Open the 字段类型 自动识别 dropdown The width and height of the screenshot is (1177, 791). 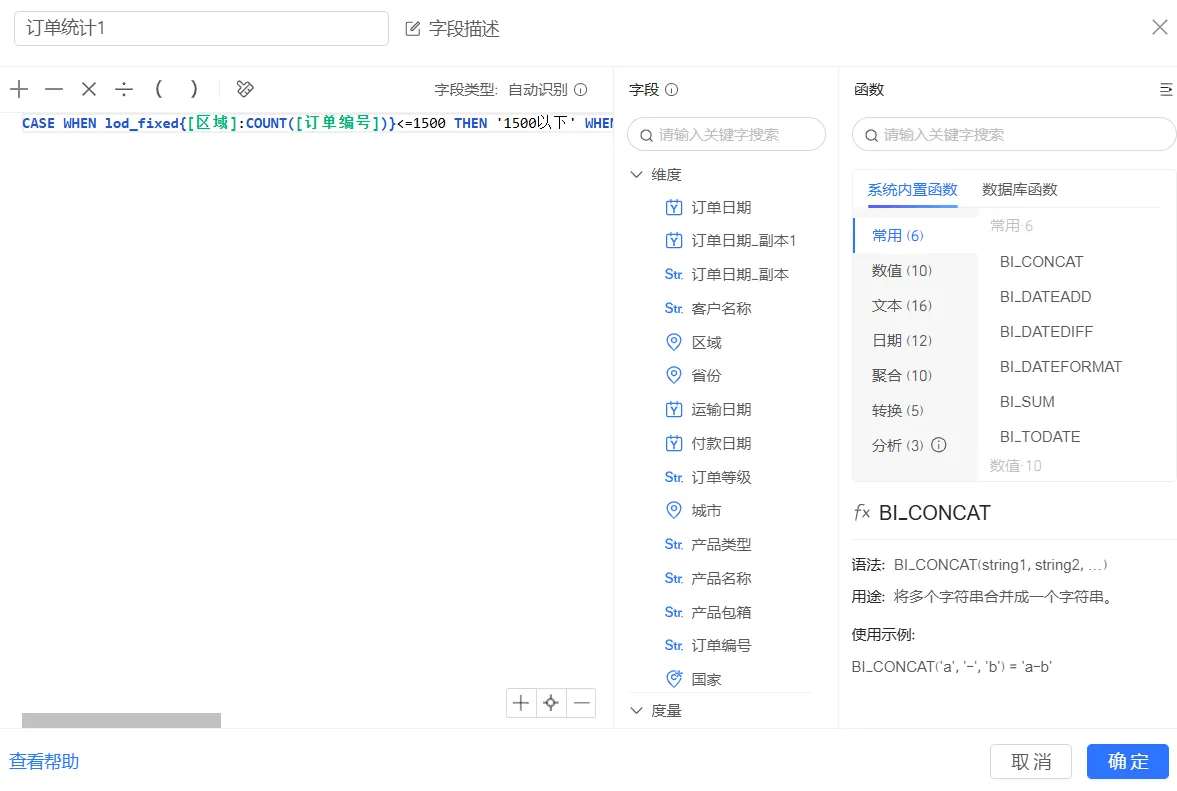tap(537, 89)
